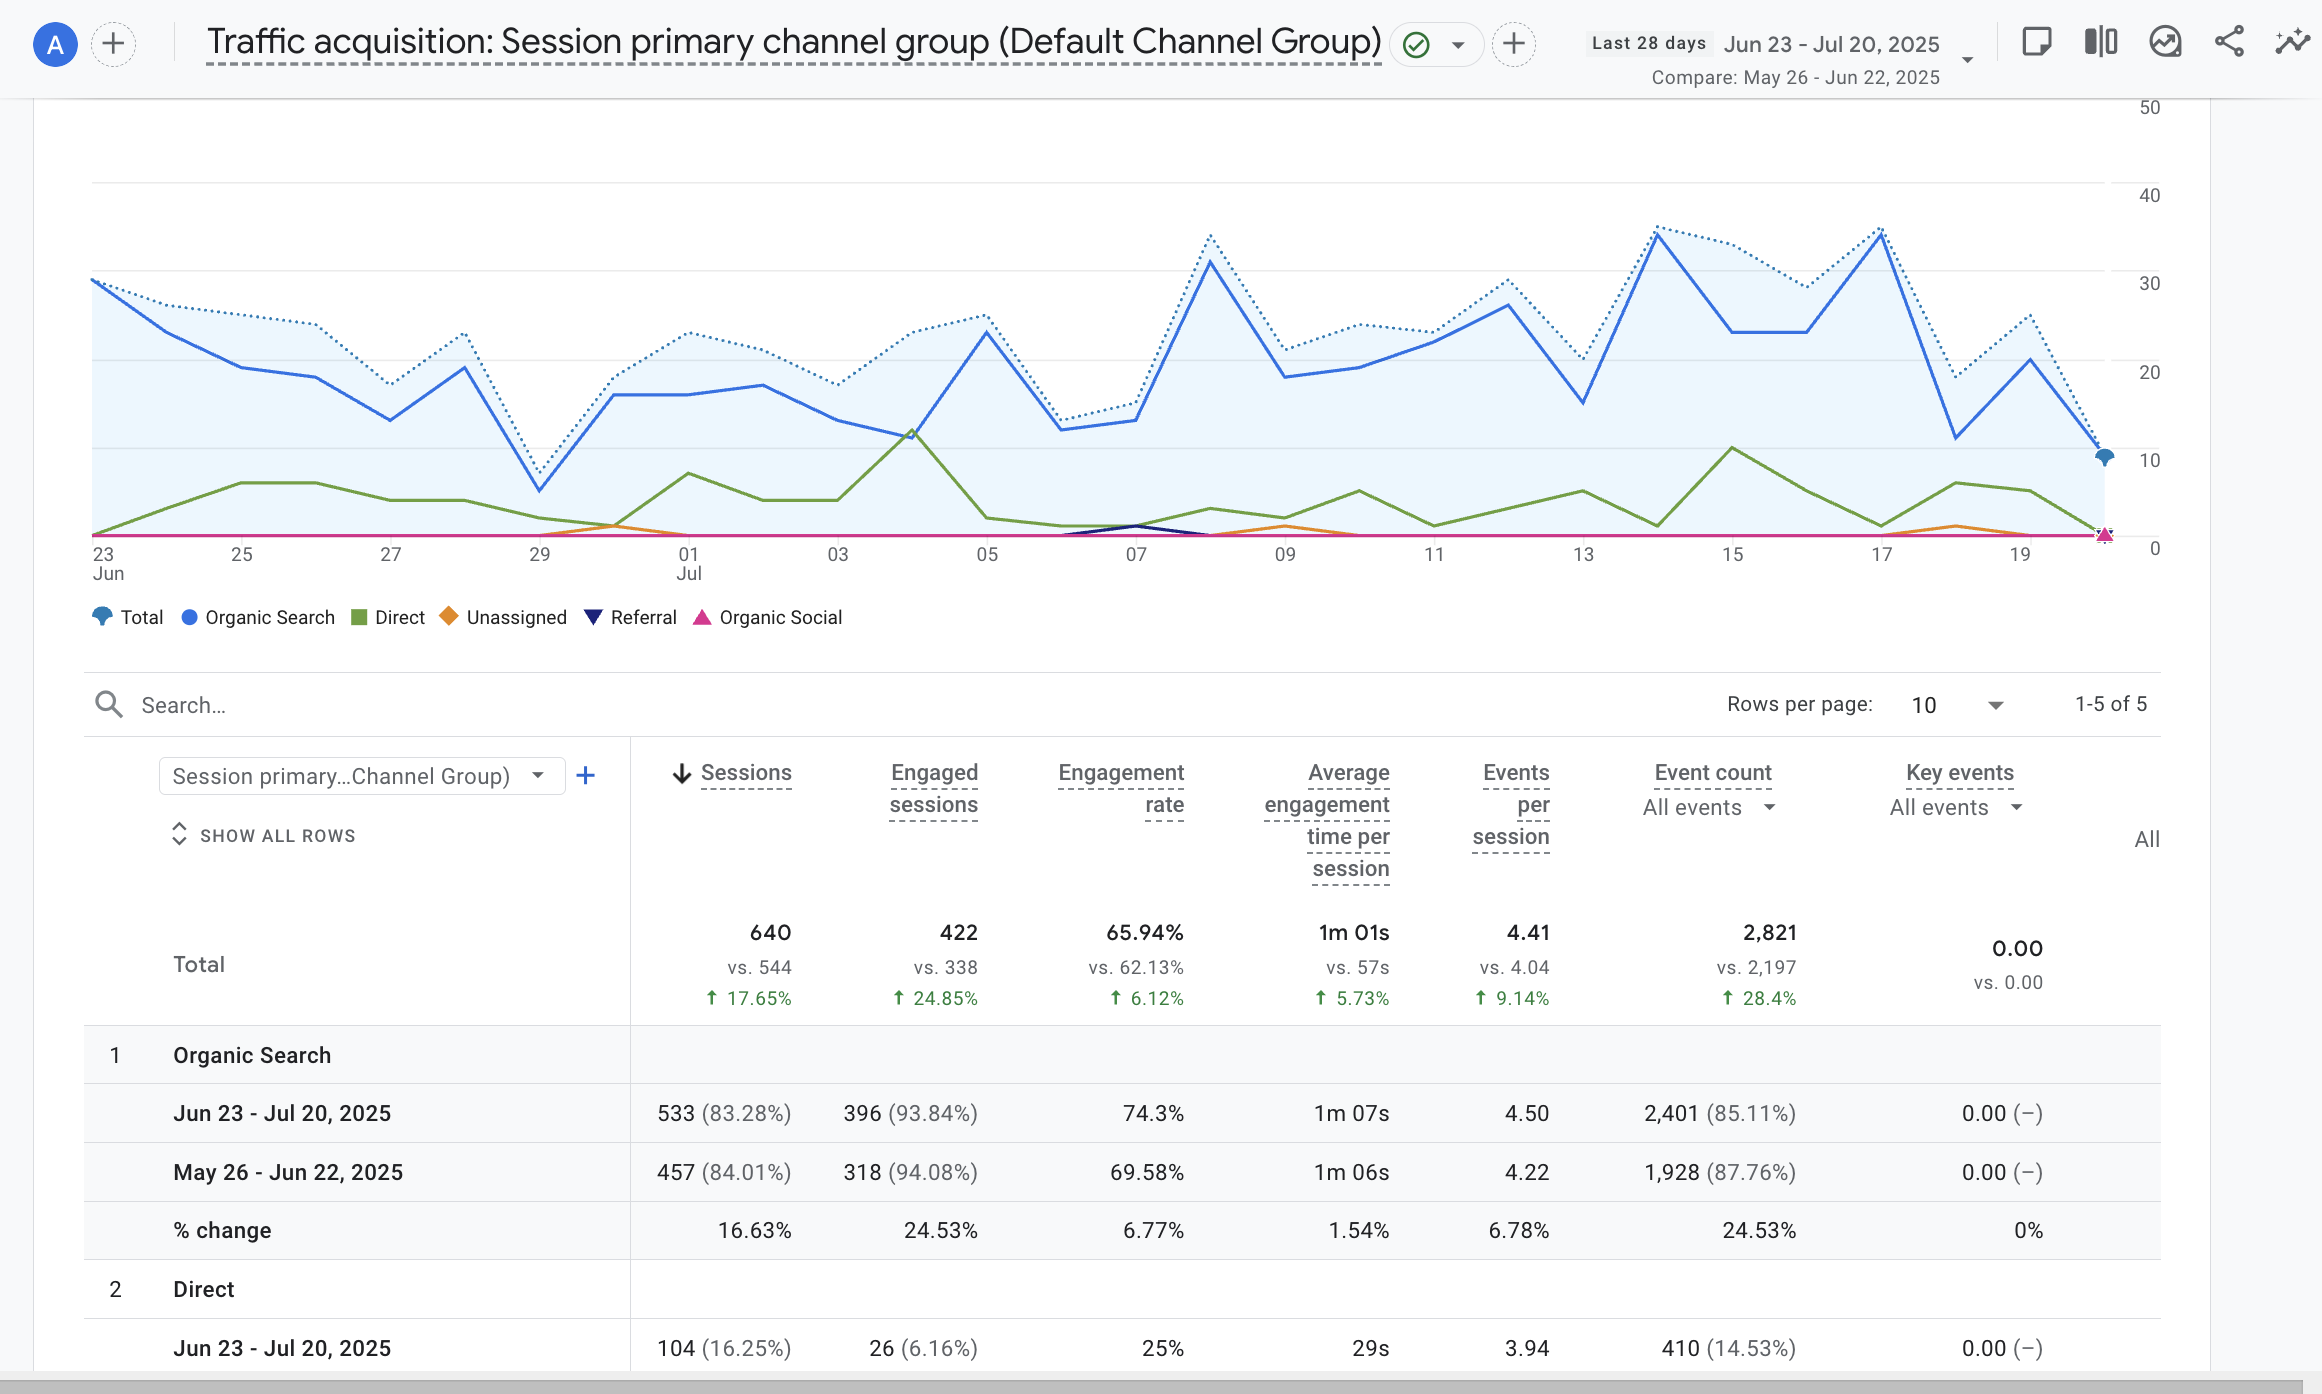The image size is (2322, 1394).
Task: Toggle the Direct legend series
Action: coord(388,617)
